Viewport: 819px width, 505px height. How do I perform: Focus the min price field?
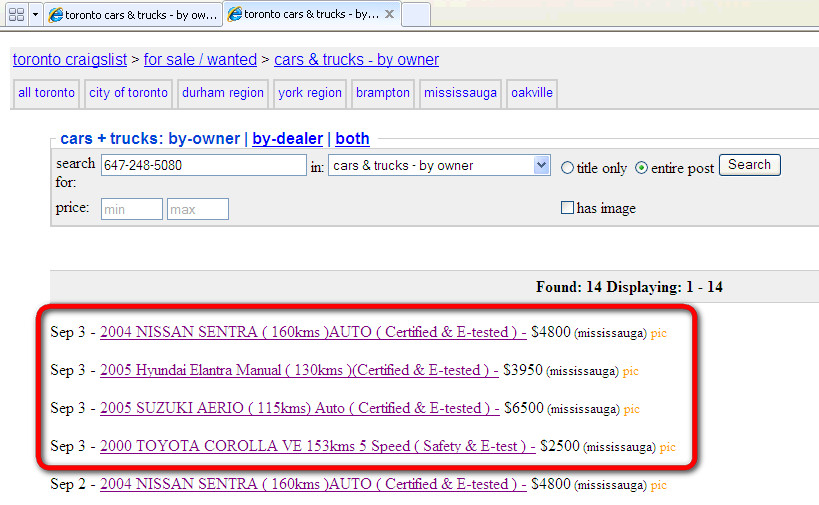[132, 209]
